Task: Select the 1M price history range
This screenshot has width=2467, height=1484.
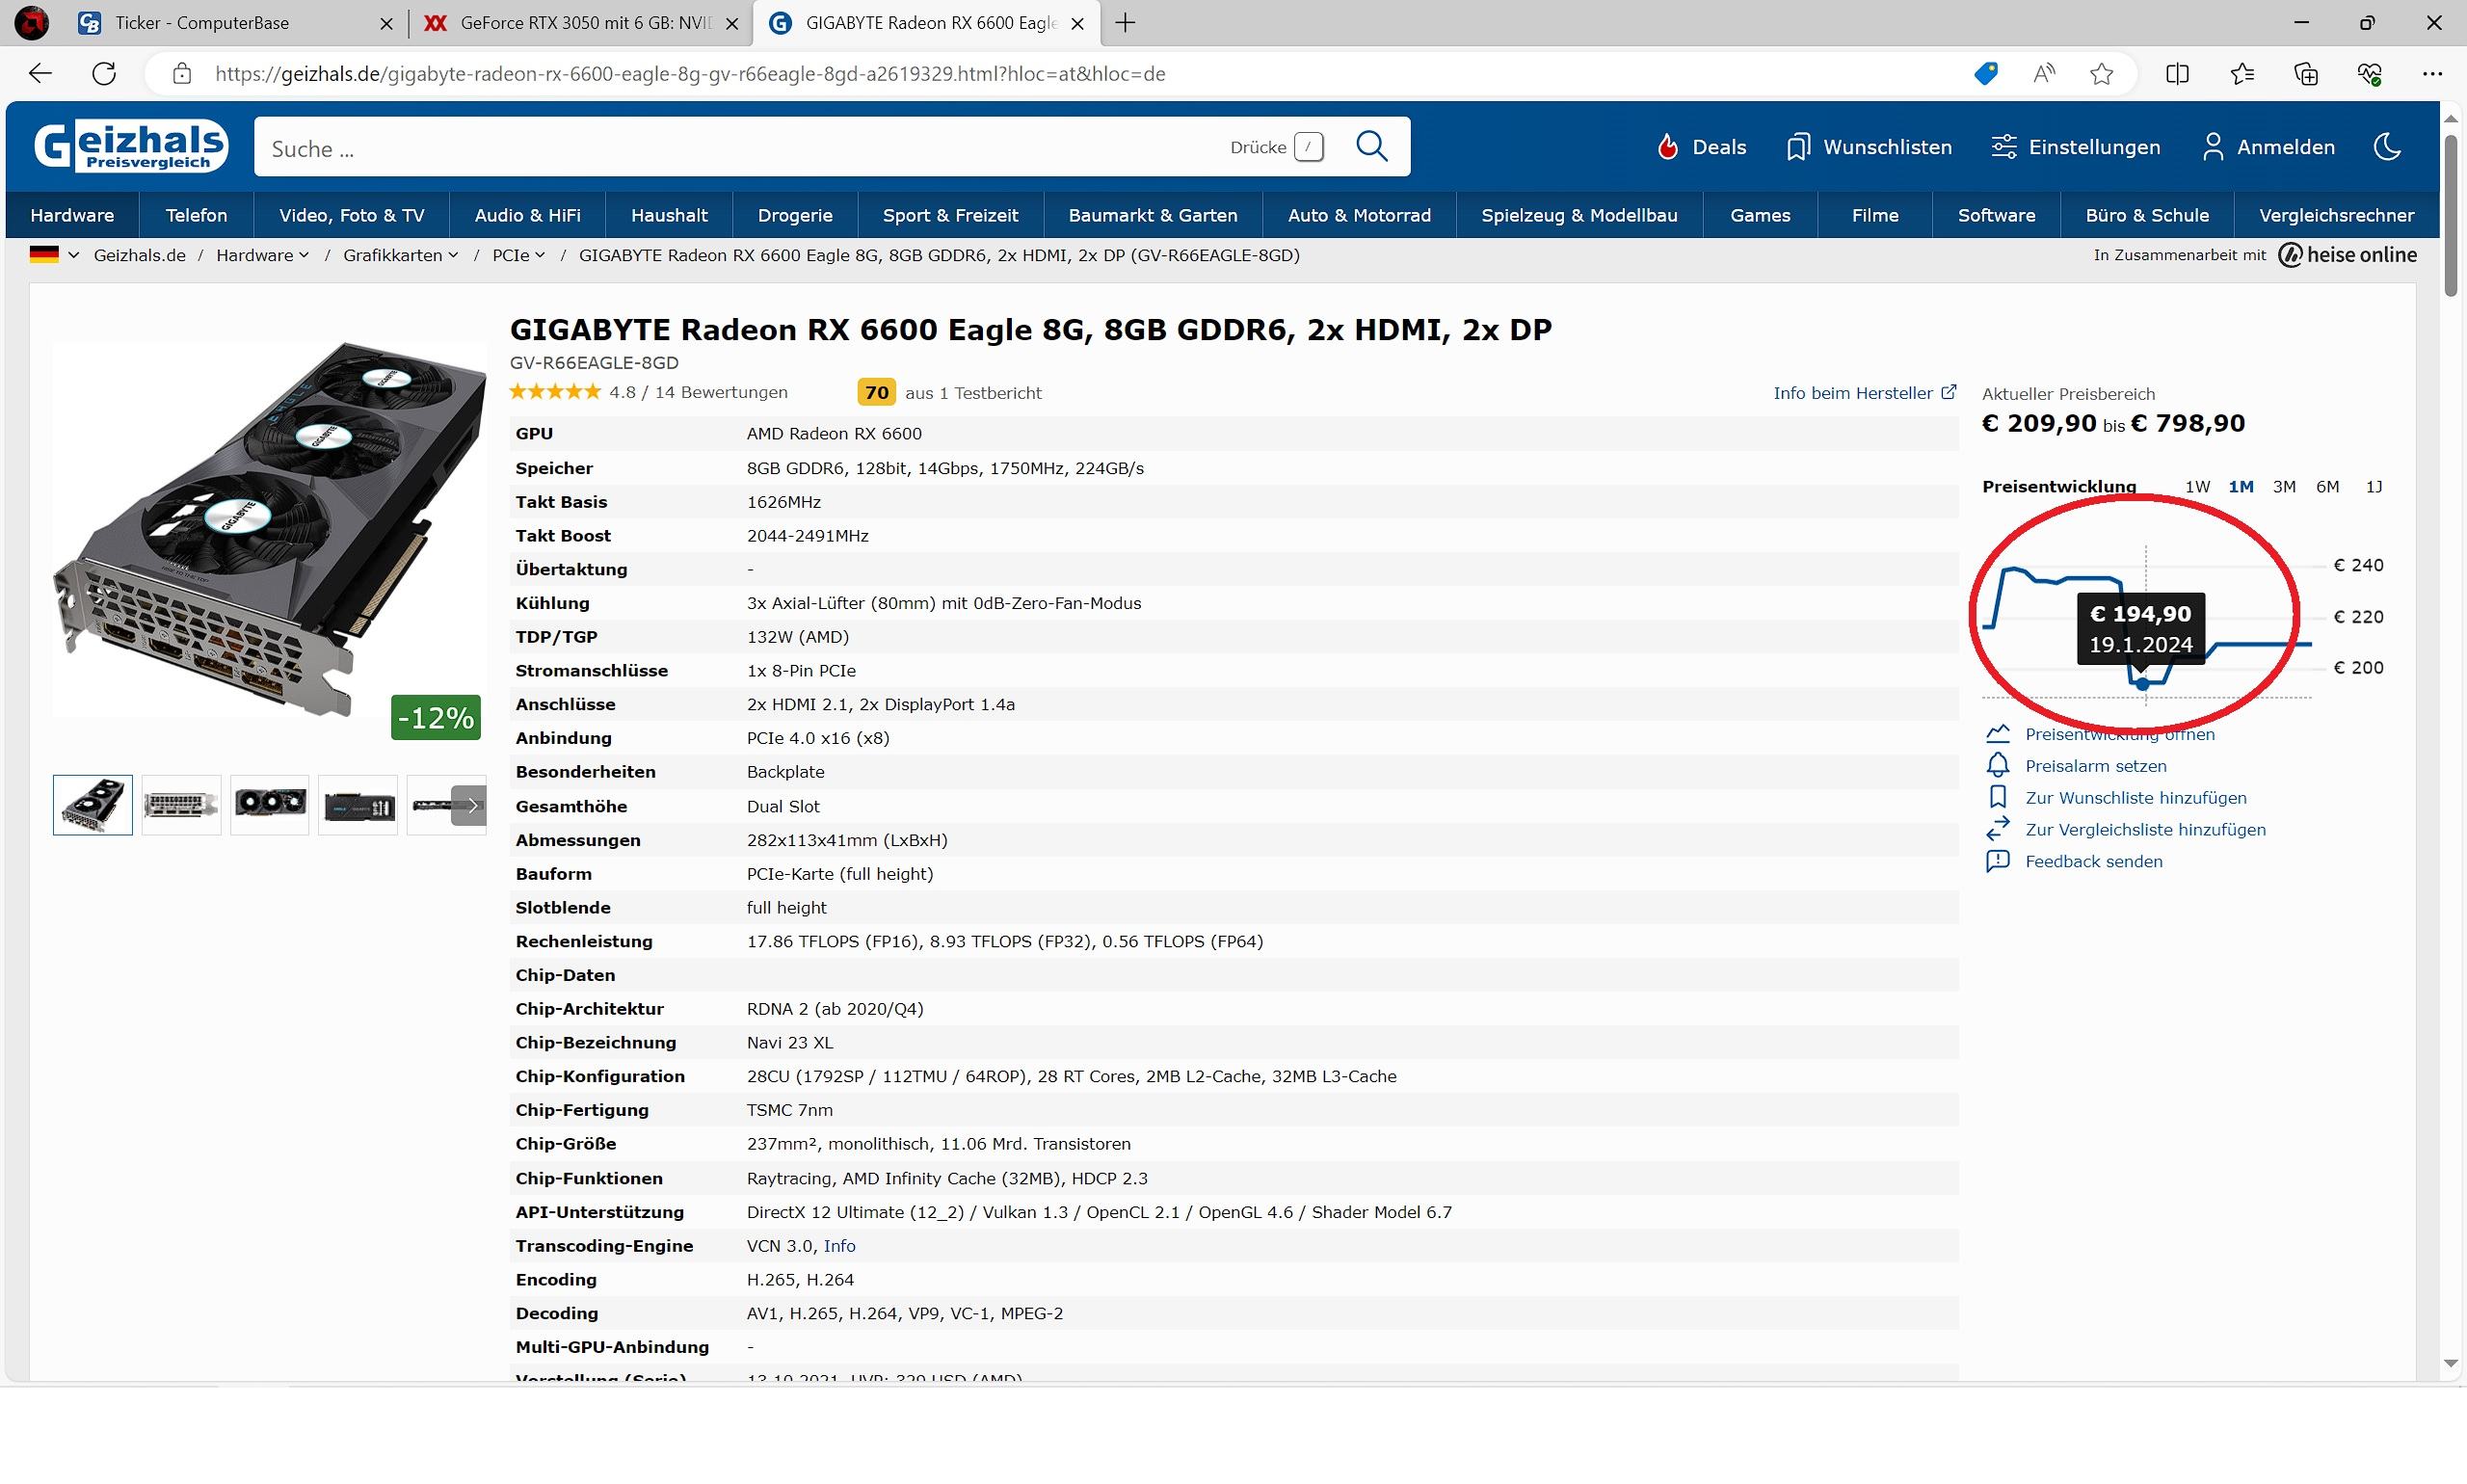Action: pyautogui.click(x=2240, y=487)
